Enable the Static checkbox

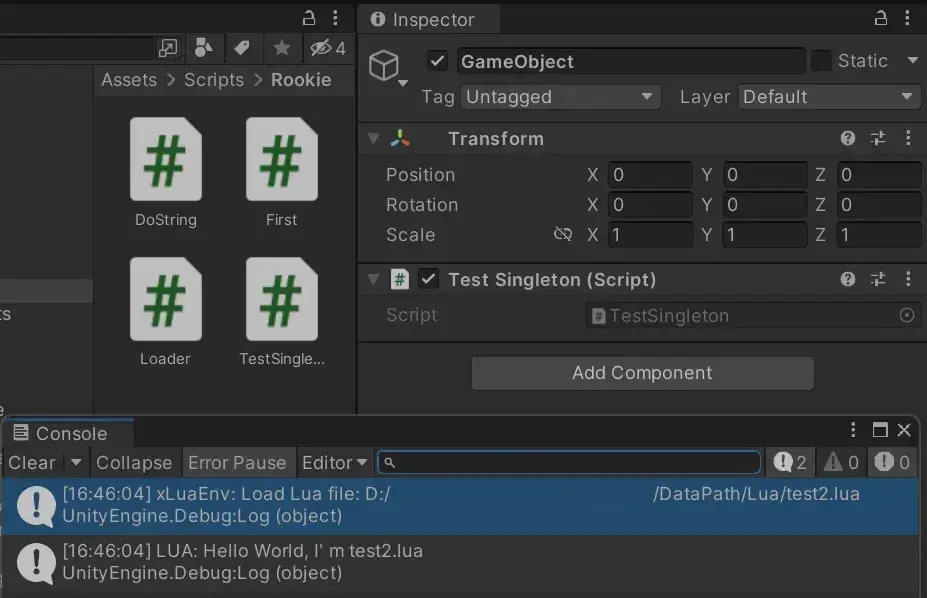pyautogui.click(x=821, y=60)
